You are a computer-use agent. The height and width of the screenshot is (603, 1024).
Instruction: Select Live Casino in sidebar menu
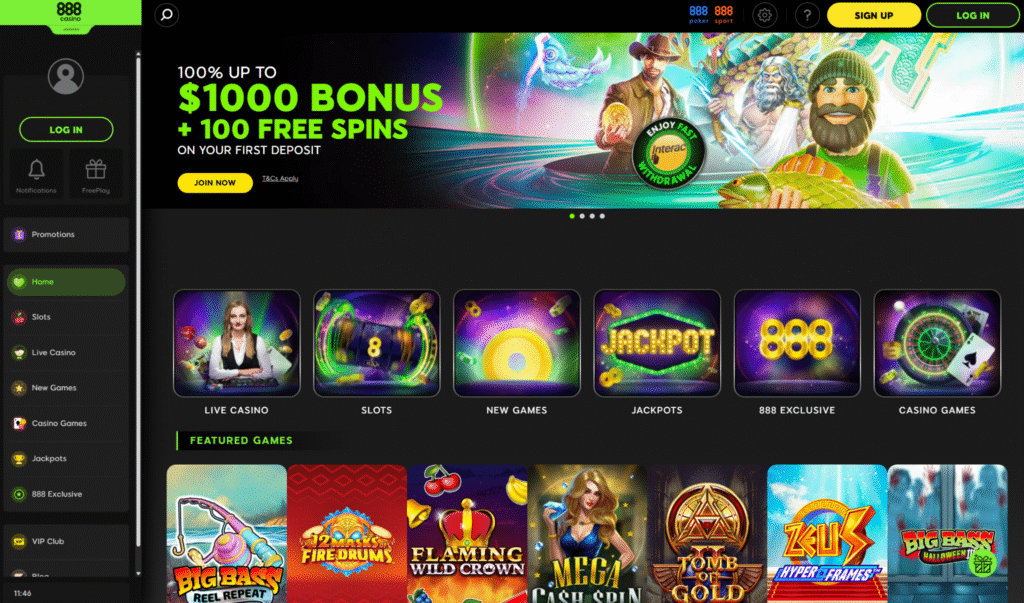[x=66, y=352]
